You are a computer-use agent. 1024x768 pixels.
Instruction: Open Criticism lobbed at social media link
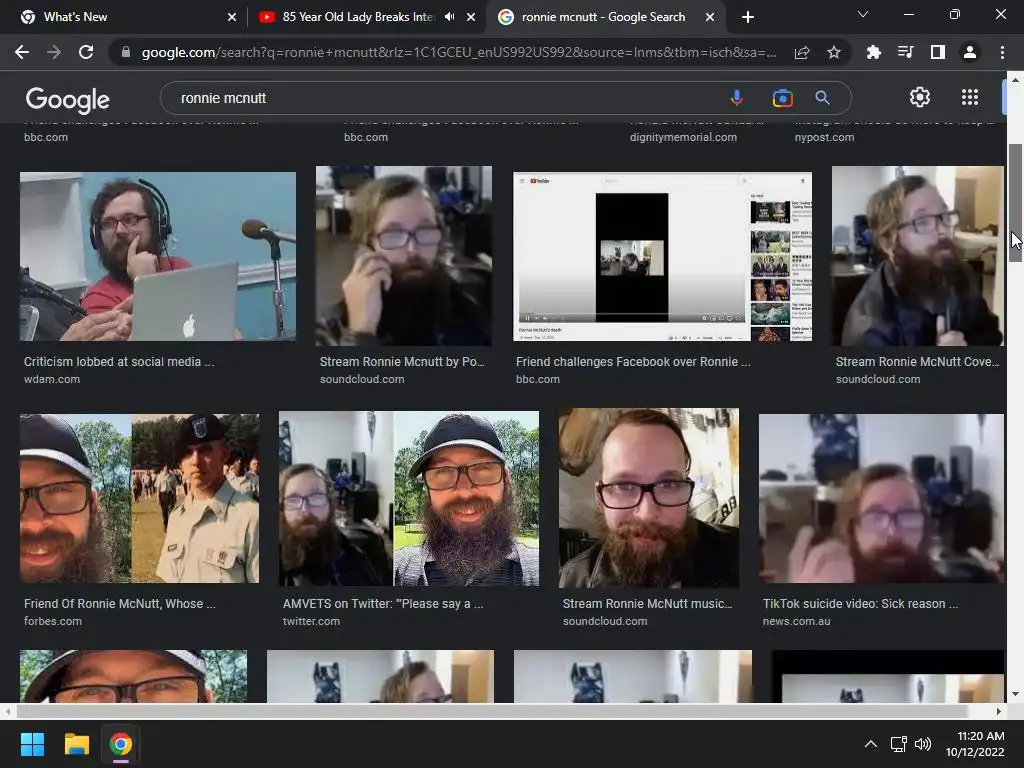pos(119,362)
